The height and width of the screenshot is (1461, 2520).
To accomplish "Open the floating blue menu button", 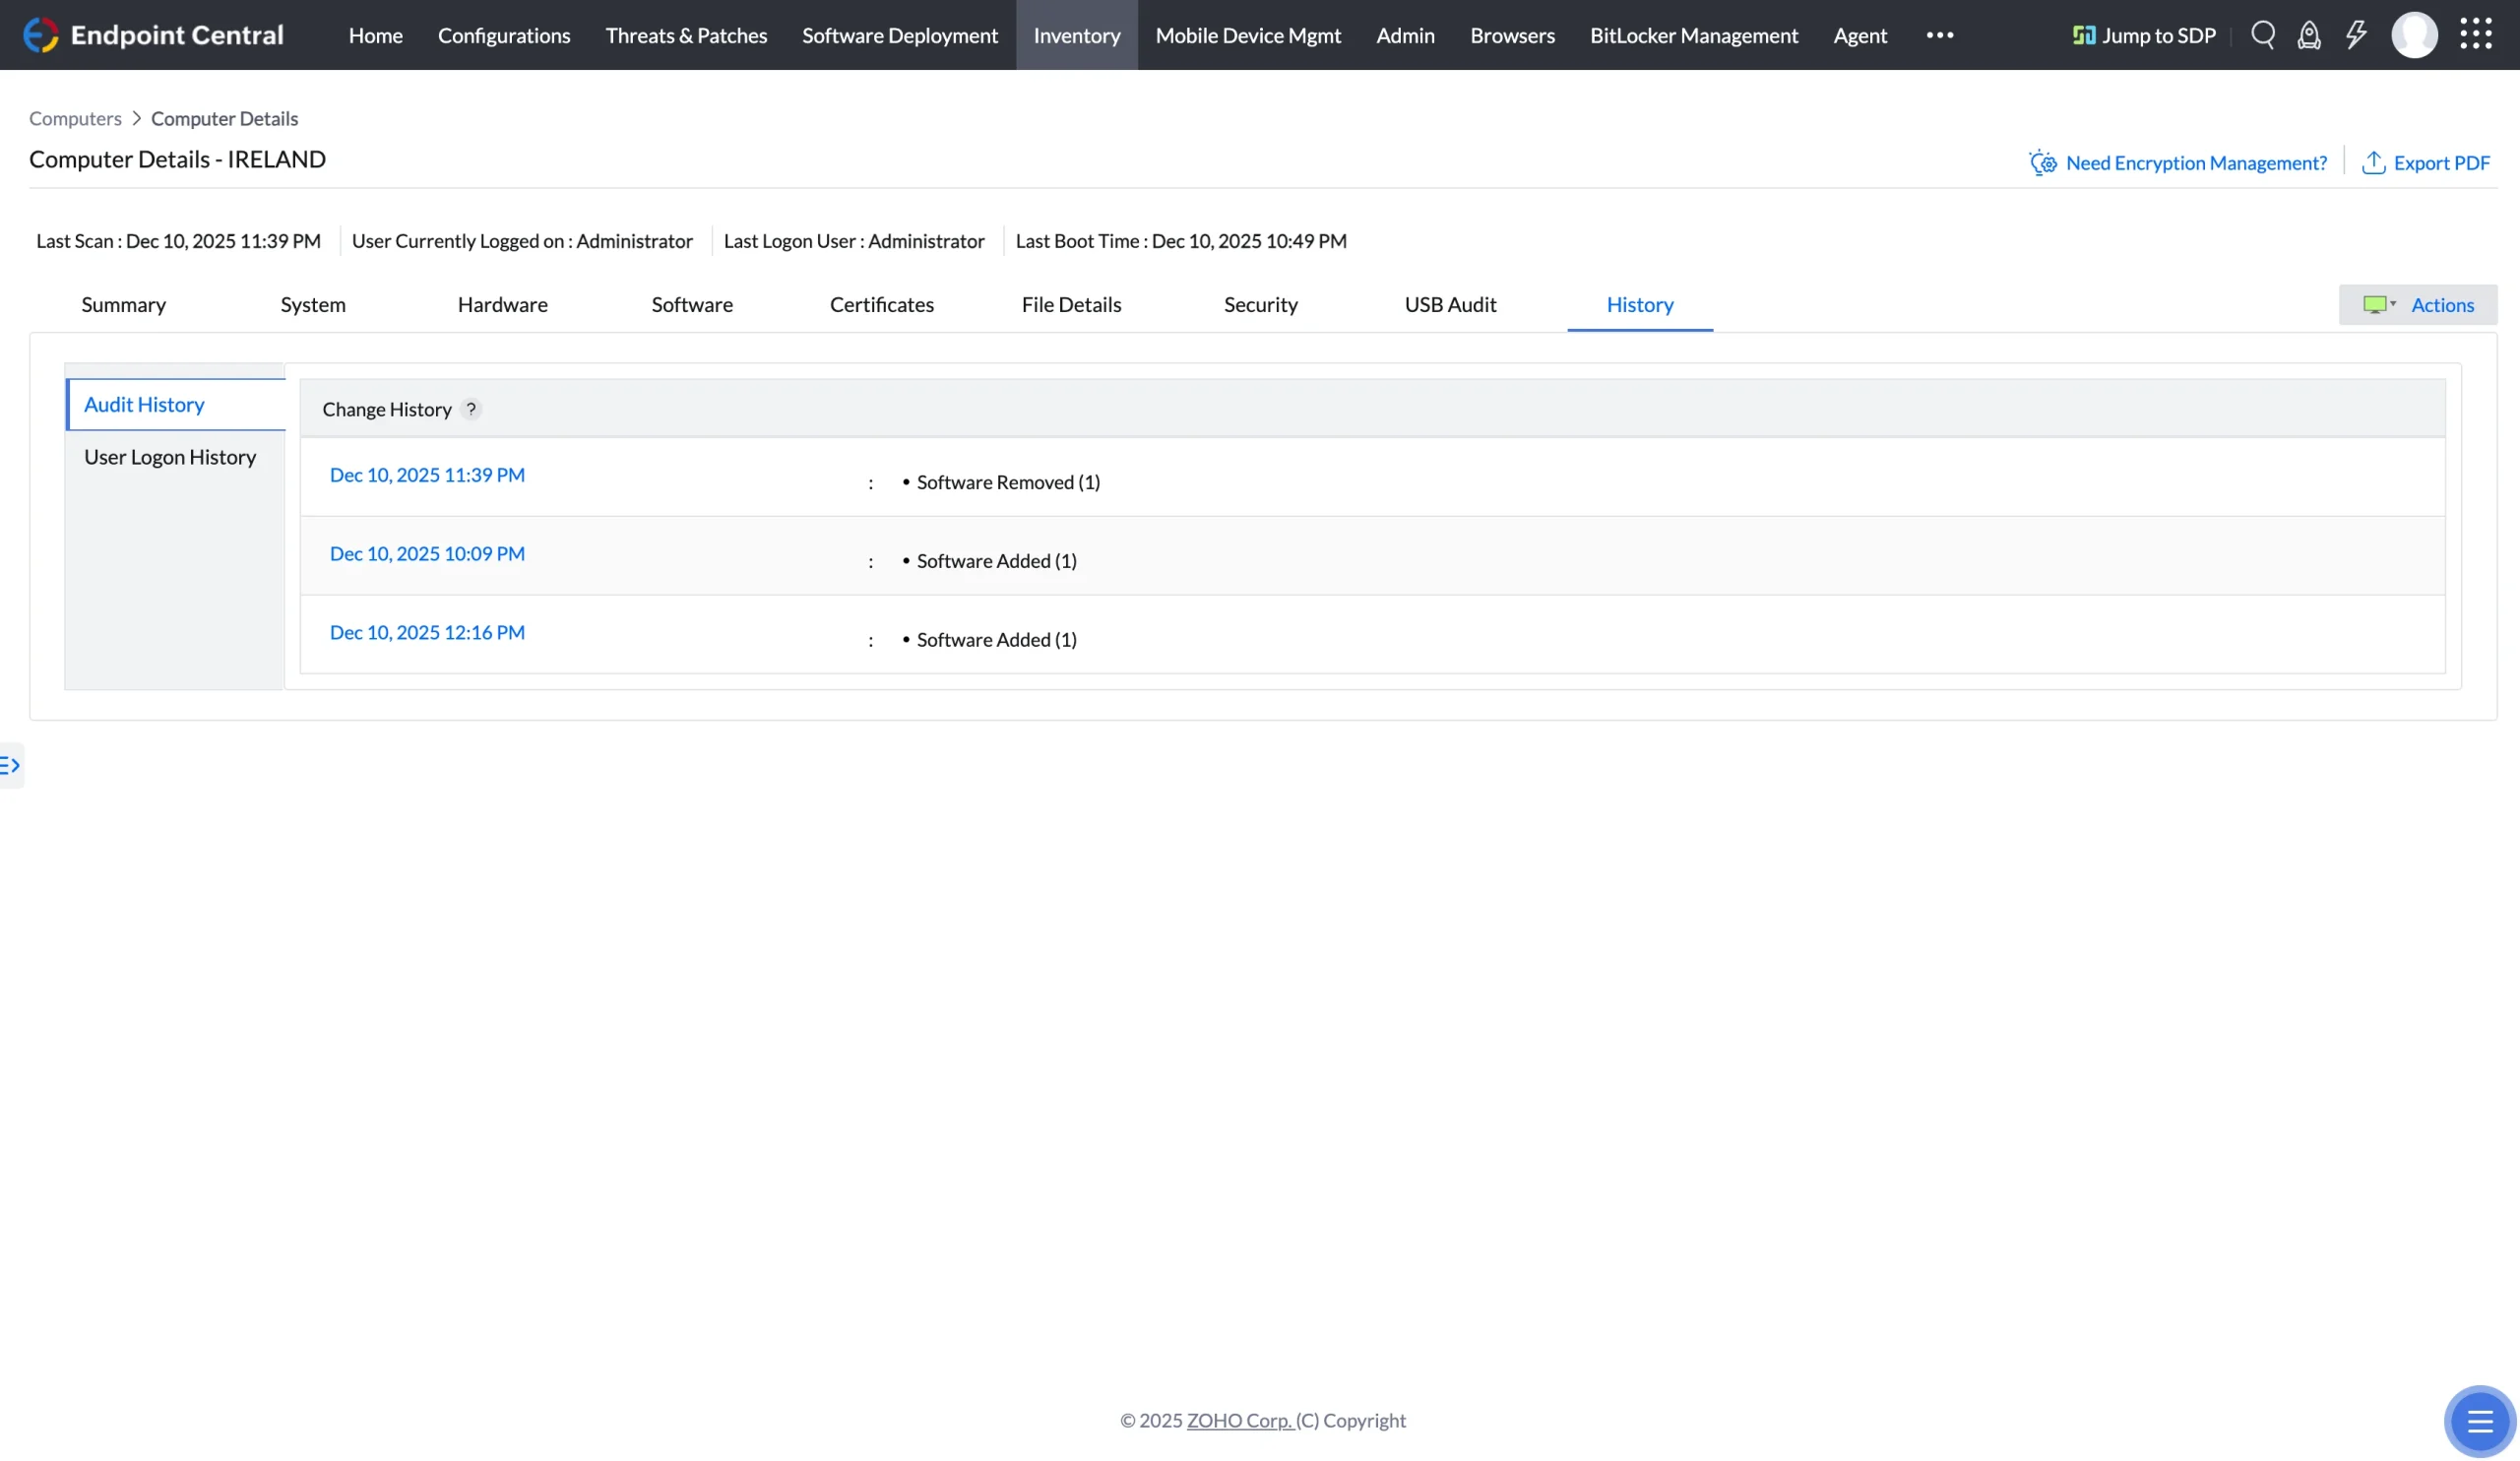I will click(x=2480, y=1421).
